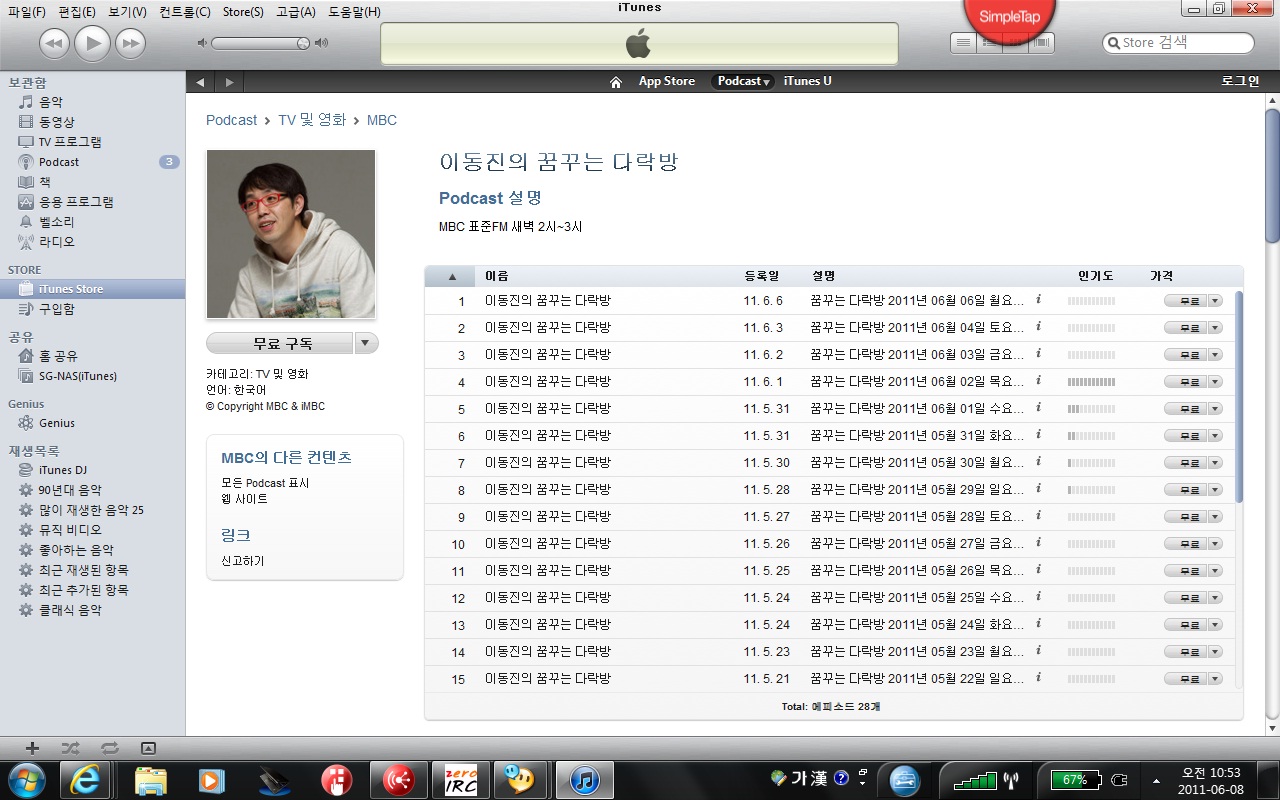
Task: Expand price dropdown arrow for episode 12
Action: [1215, 598]
